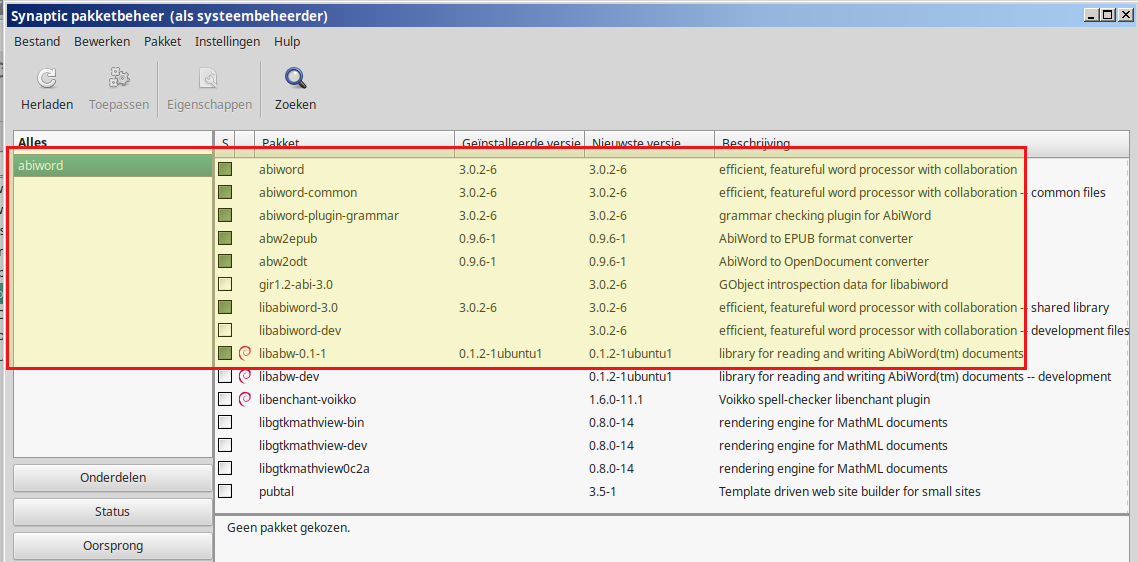Click the Oorsprong filter button
The image size is (1138, 562).
tap(112, 546)
